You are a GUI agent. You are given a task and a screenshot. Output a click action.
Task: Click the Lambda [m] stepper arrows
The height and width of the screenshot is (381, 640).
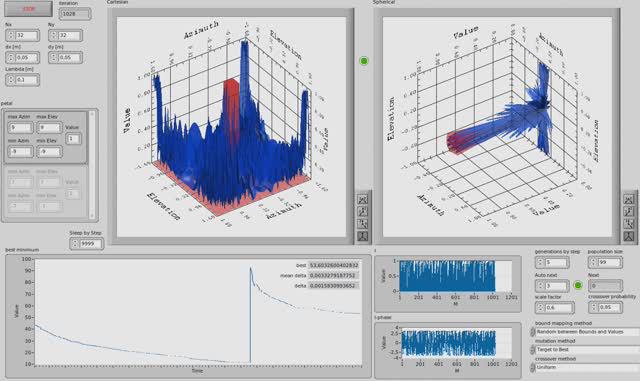(11, 80)
